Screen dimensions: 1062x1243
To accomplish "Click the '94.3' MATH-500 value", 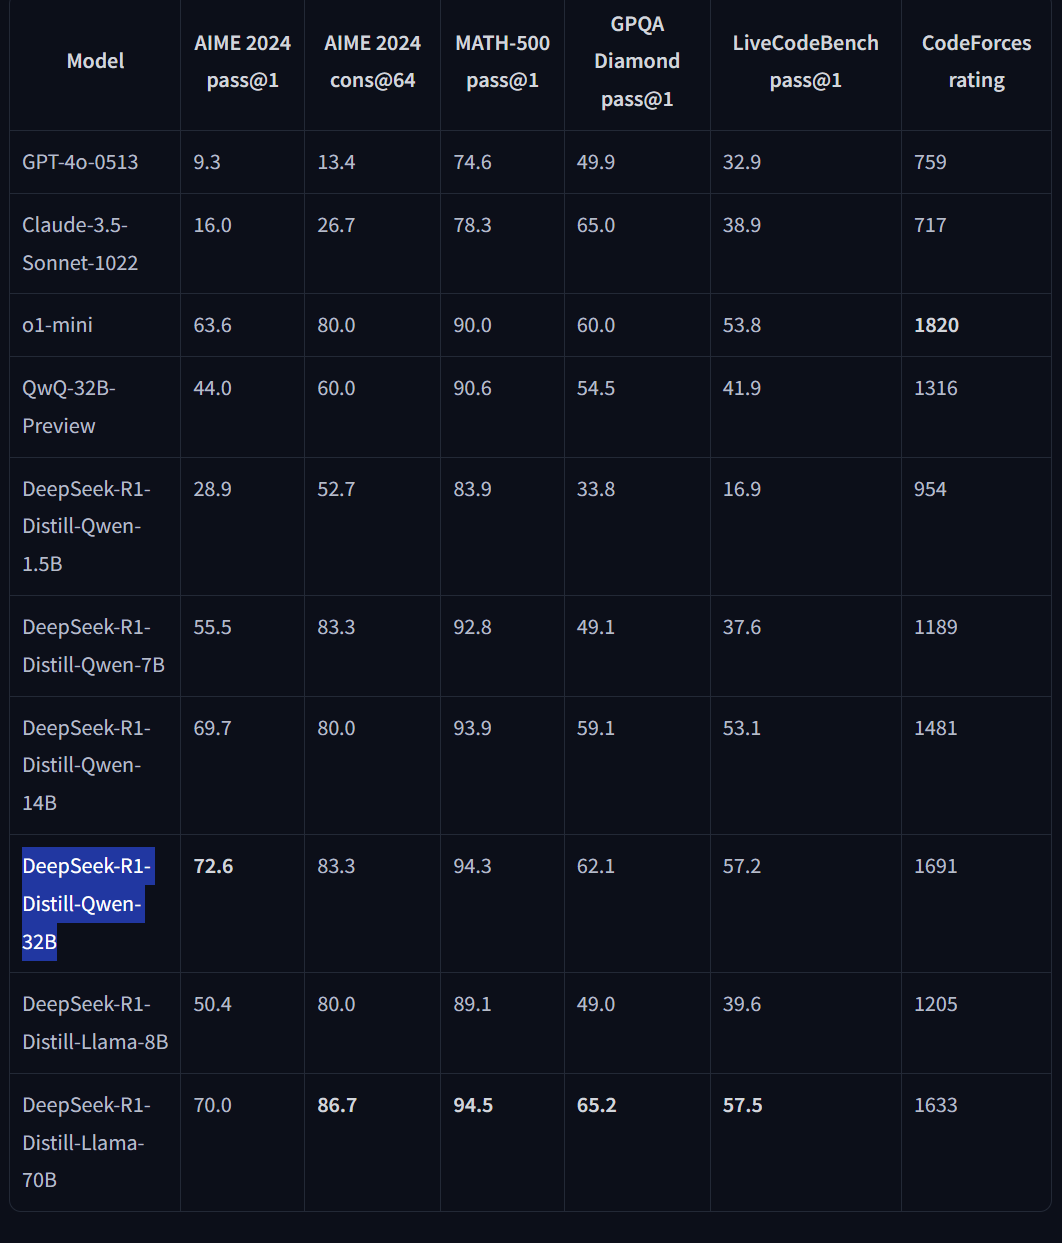I will tap(472, 866).
